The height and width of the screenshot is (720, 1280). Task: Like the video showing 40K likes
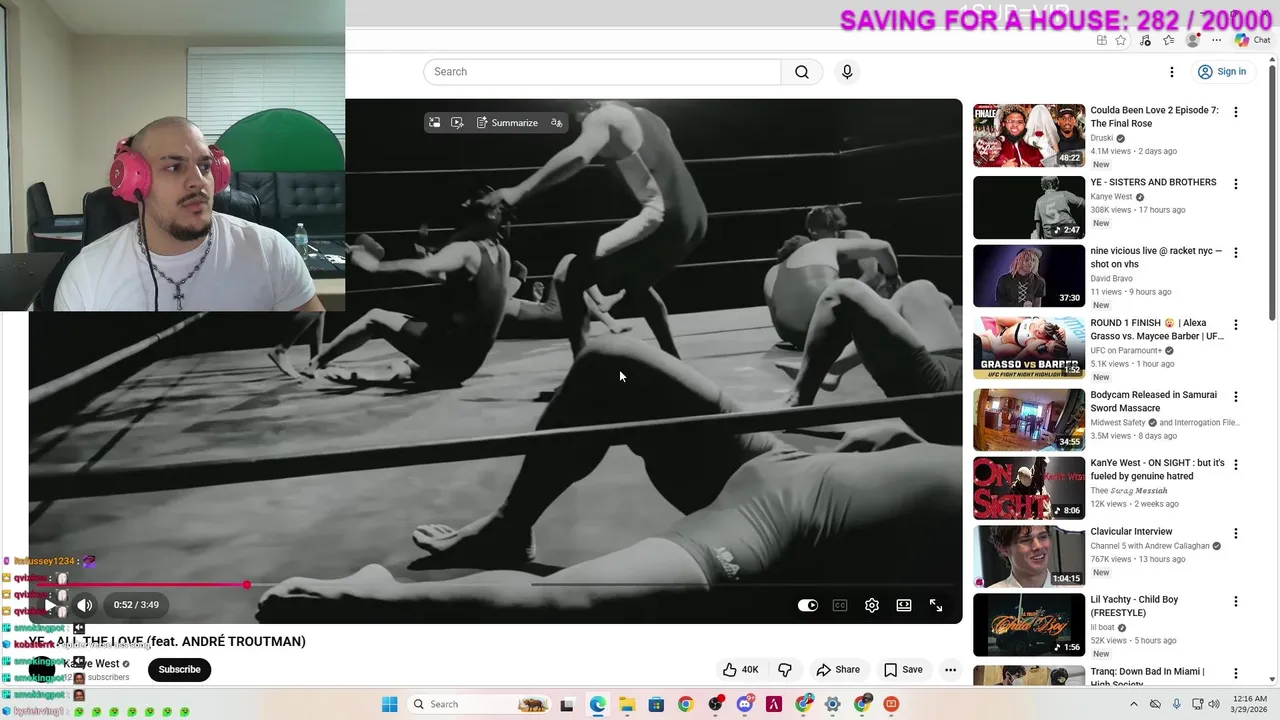click(740, 670)
